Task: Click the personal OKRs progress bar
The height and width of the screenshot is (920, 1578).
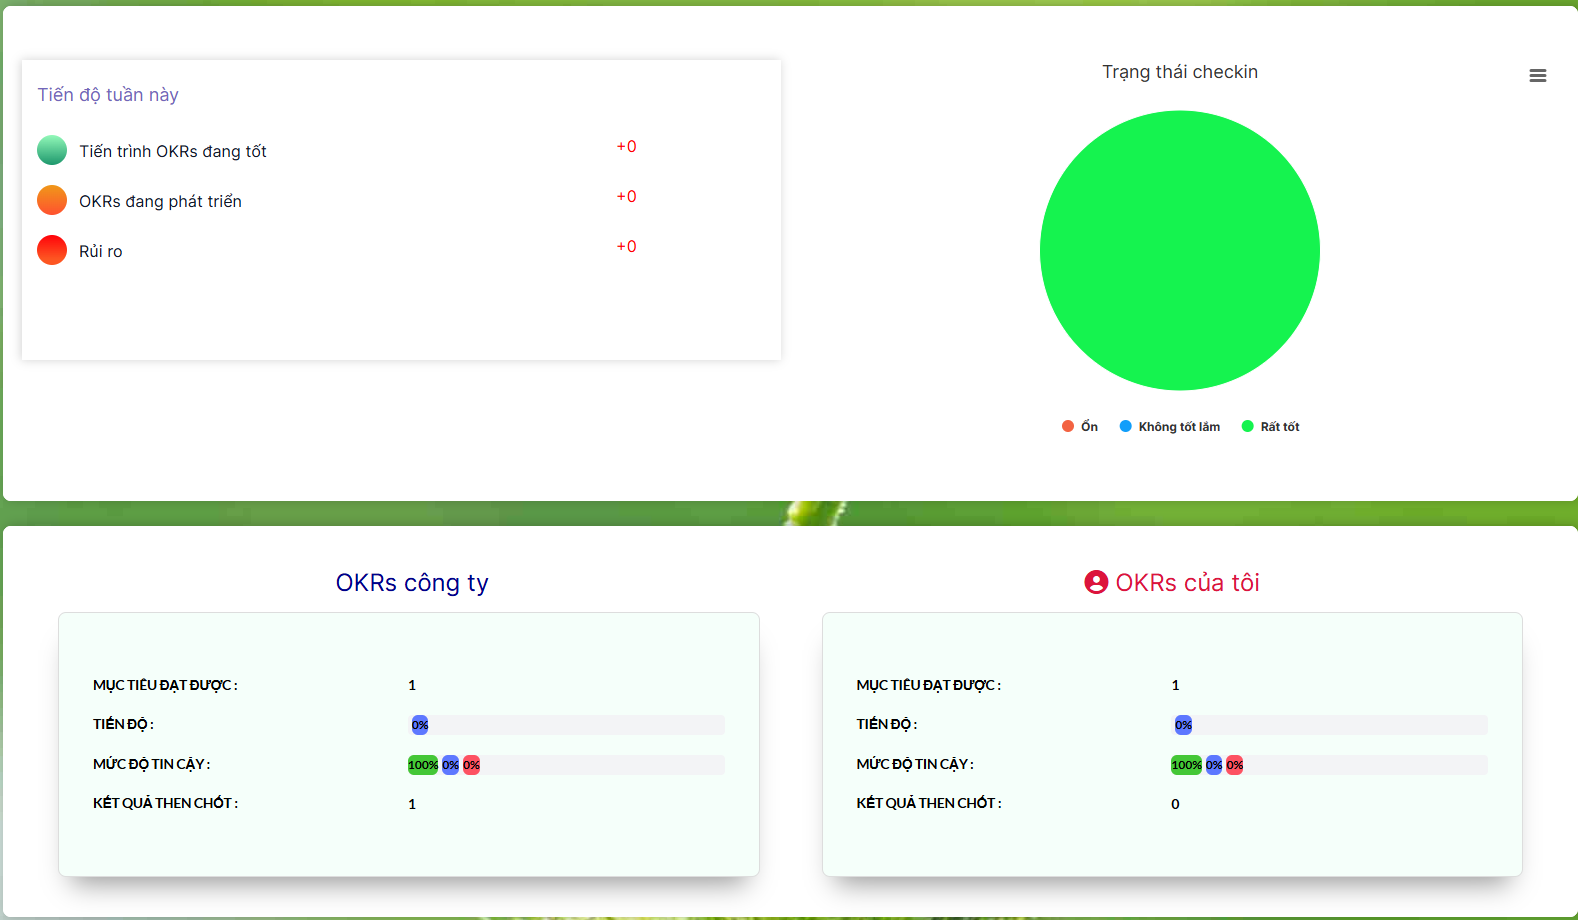Action: pyautogui.click(x=1330, y=725)
